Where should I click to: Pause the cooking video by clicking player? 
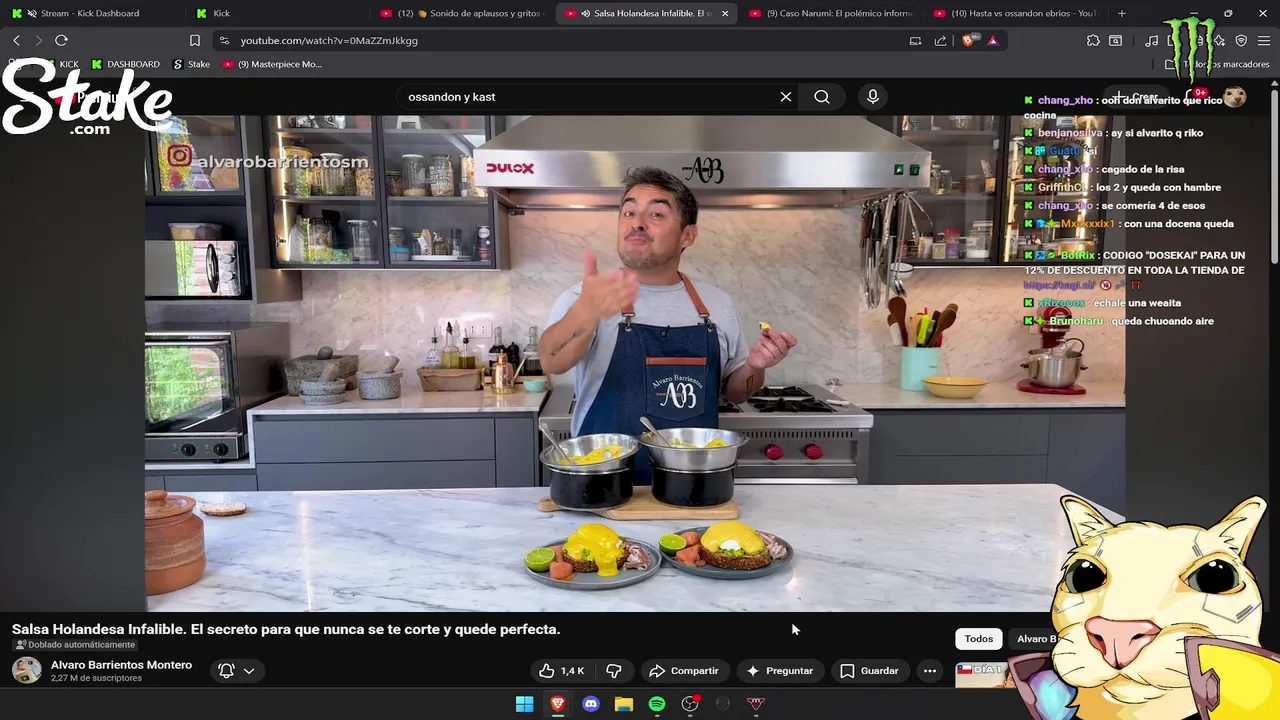click(x=635, y=363)
